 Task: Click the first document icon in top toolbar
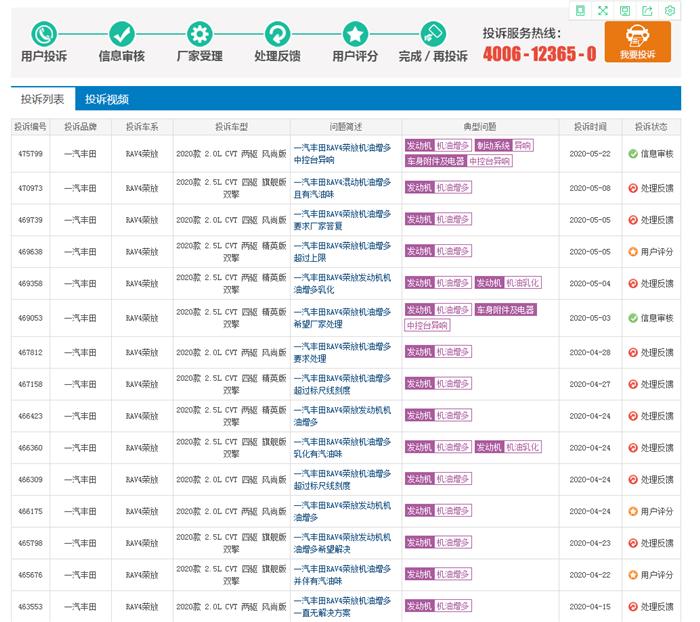(580, 11)
